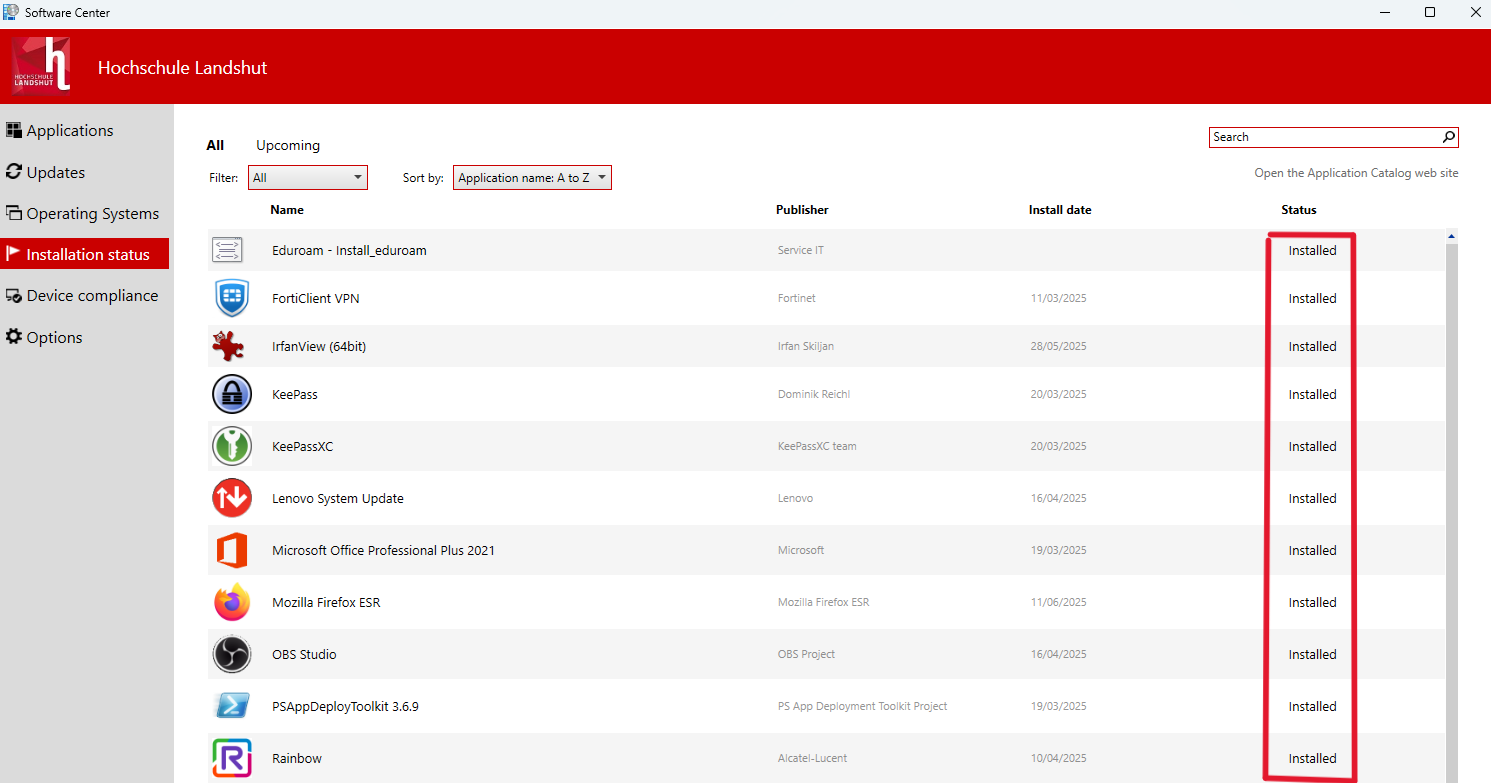Select the Mozilla Firefox ESR icon
The width and height of the screenshot is (1491, 783).
(232, 602)
